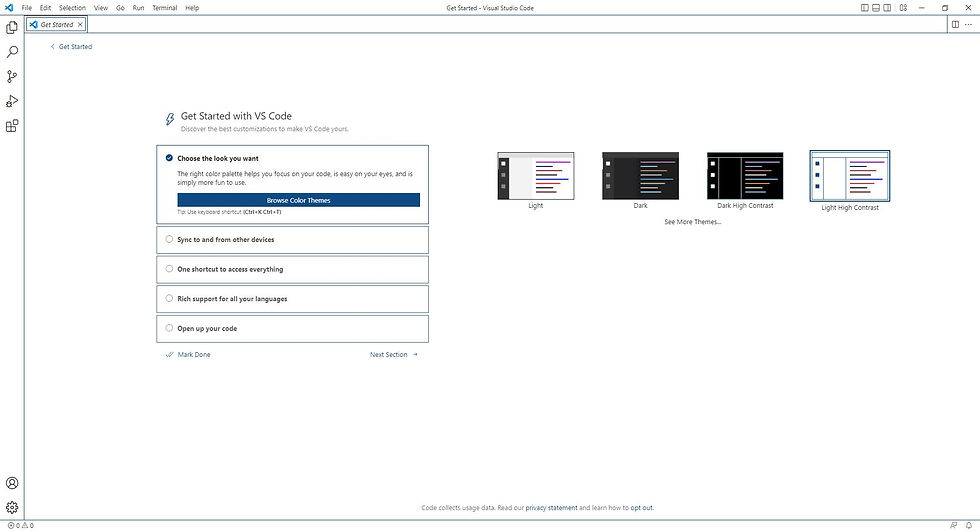Open the Go menu
Image resolution: width=980 pixels, height=531 pixels.
tap(120, 7)
